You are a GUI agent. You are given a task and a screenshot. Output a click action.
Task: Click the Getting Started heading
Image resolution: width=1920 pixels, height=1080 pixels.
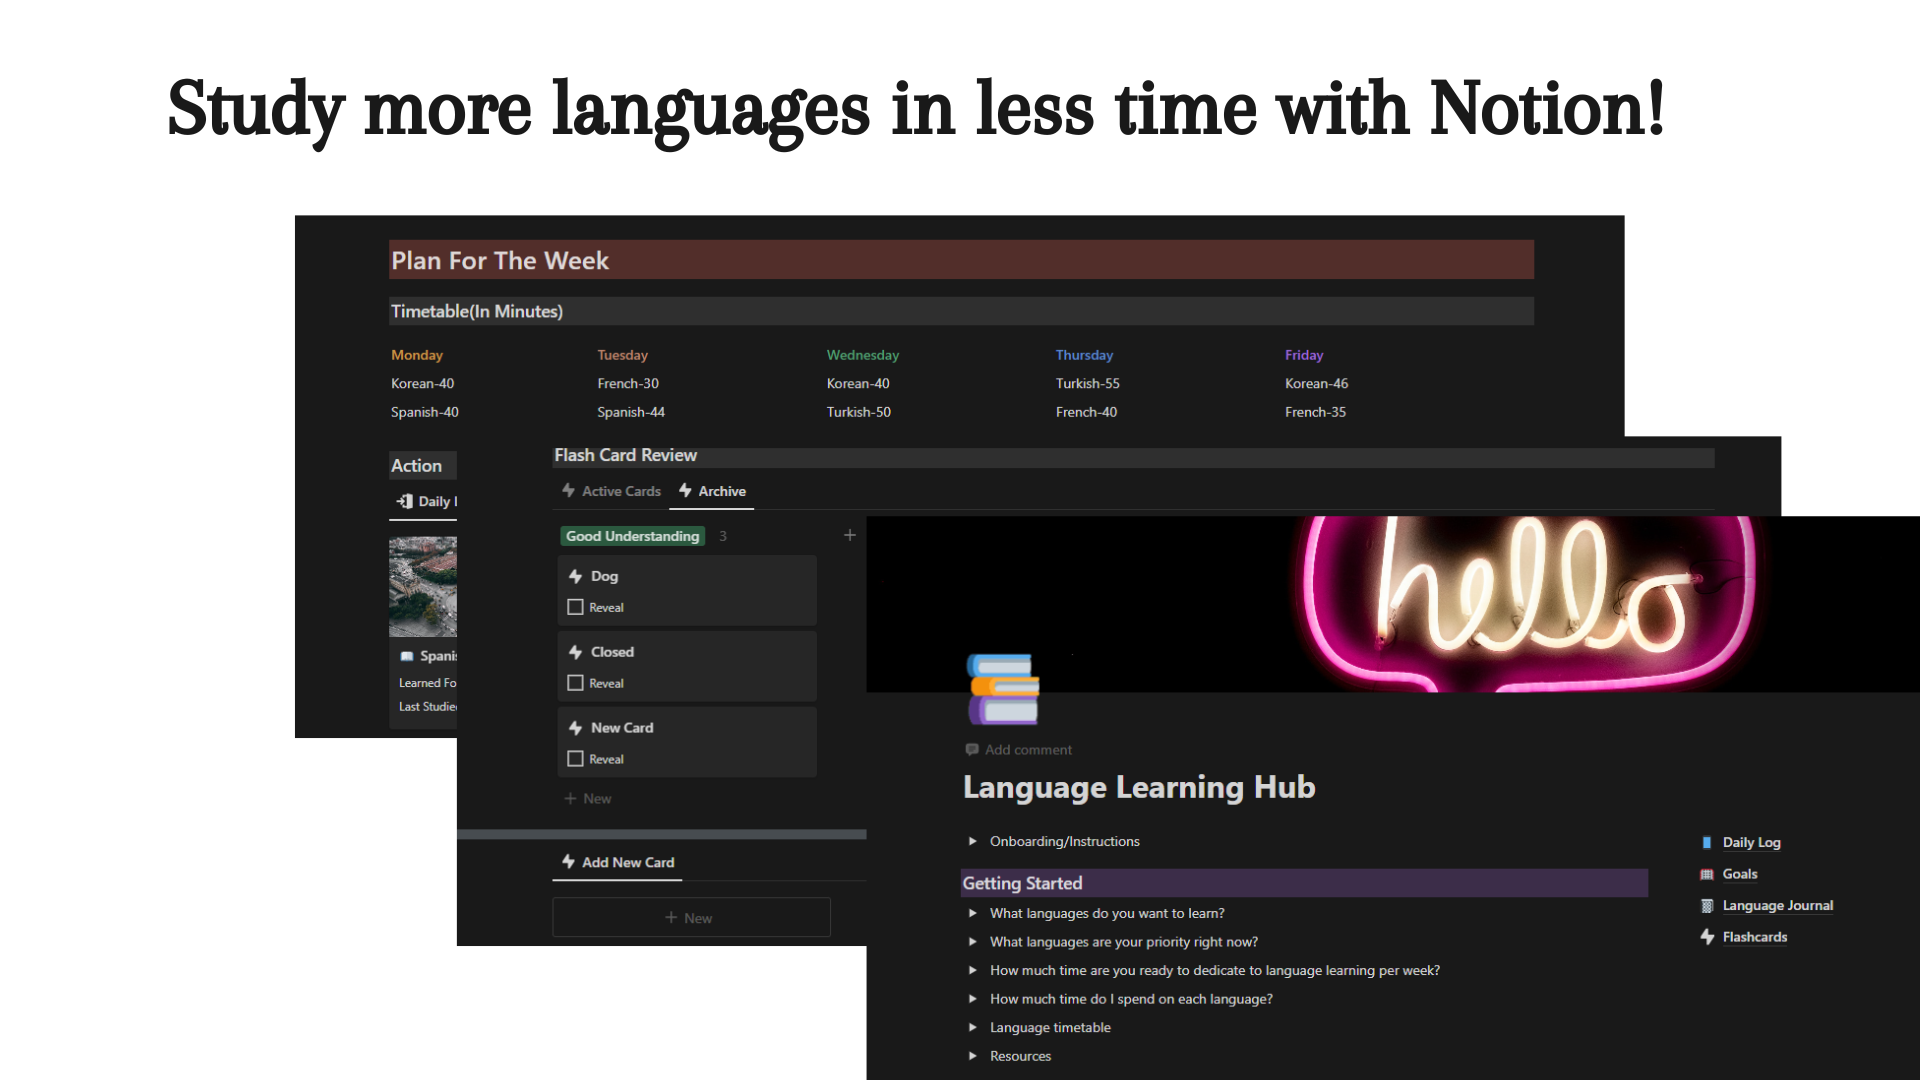(1022, 883)
